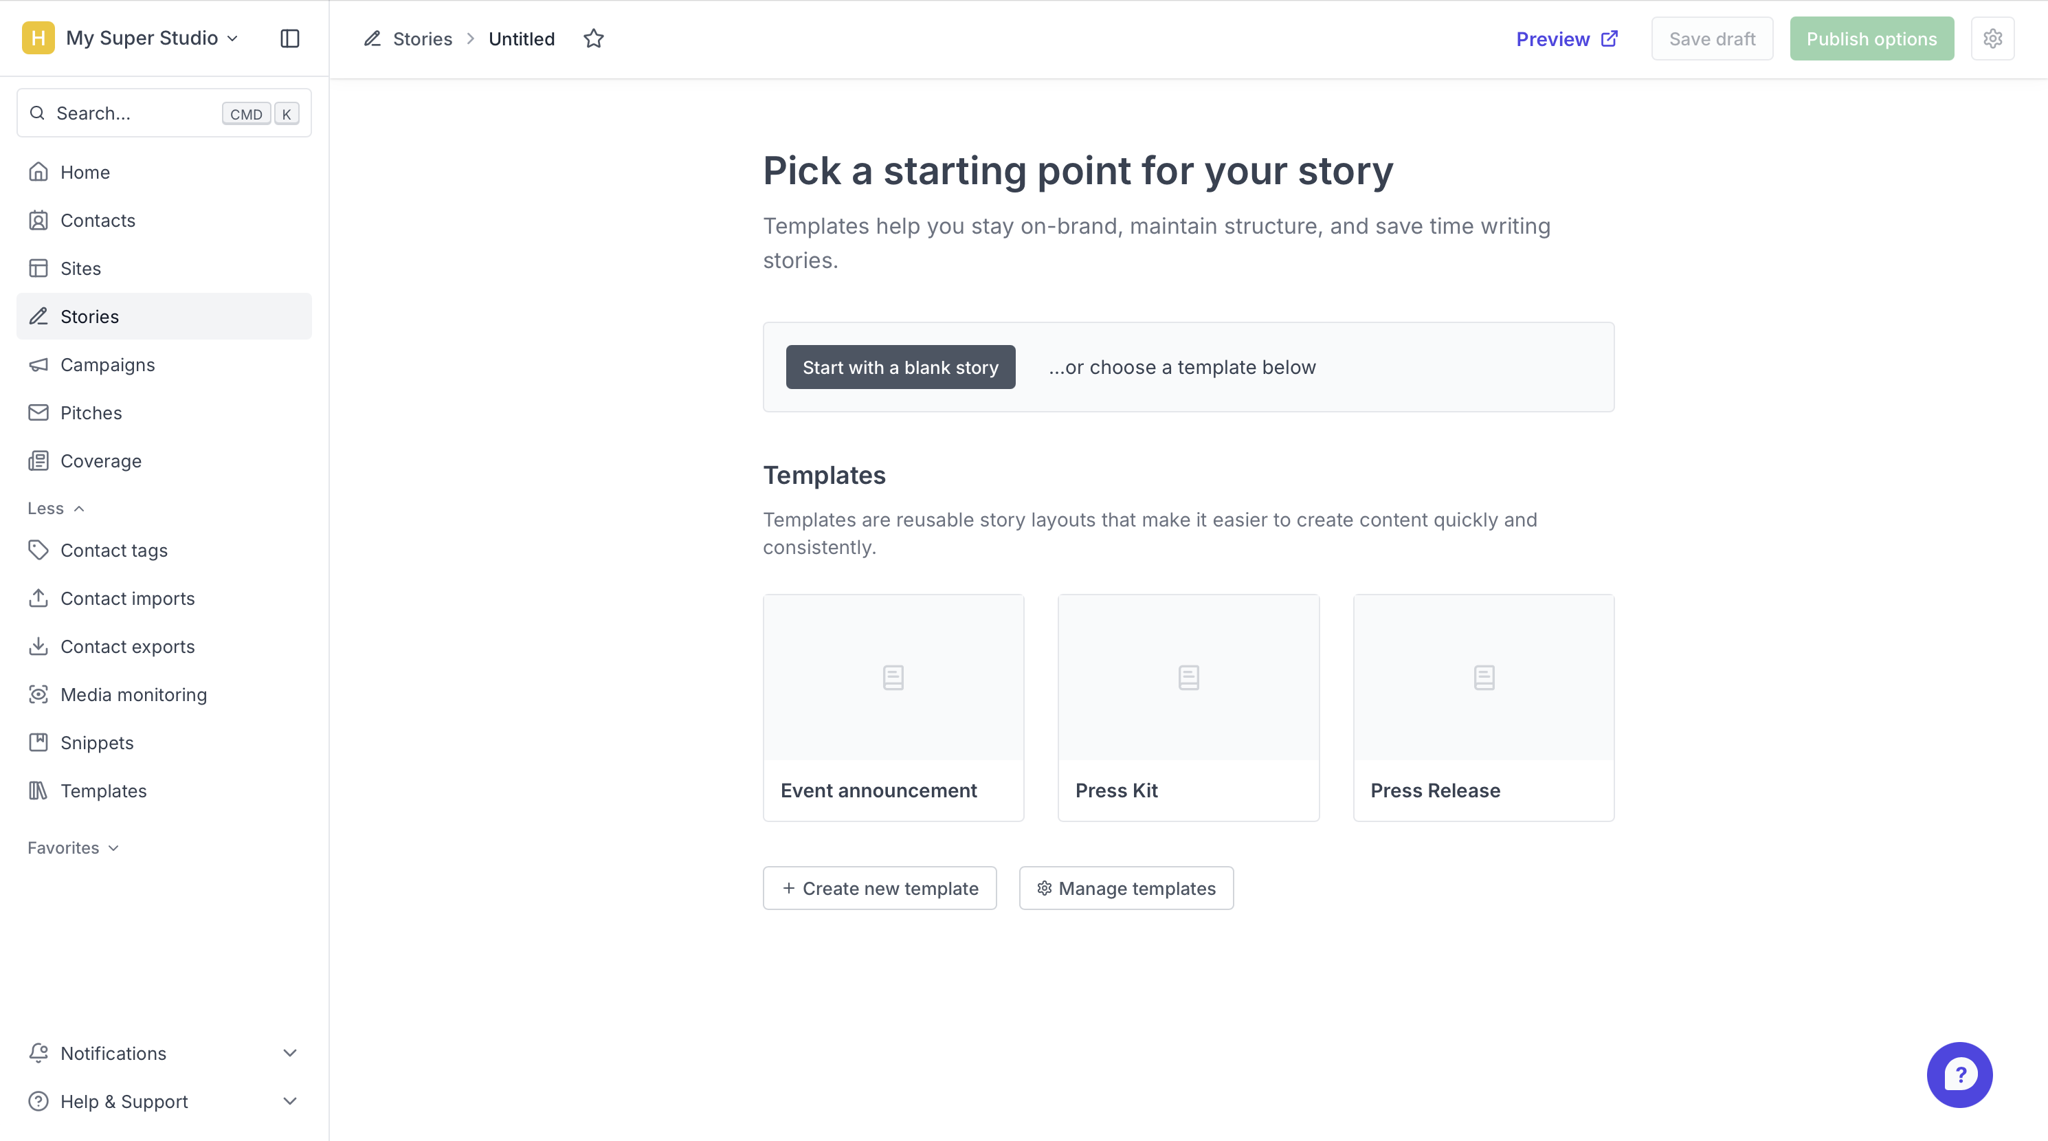Click Start with a blank story
The height and width of the screenshot is (1141, 2048).
(x=900, y=367)
